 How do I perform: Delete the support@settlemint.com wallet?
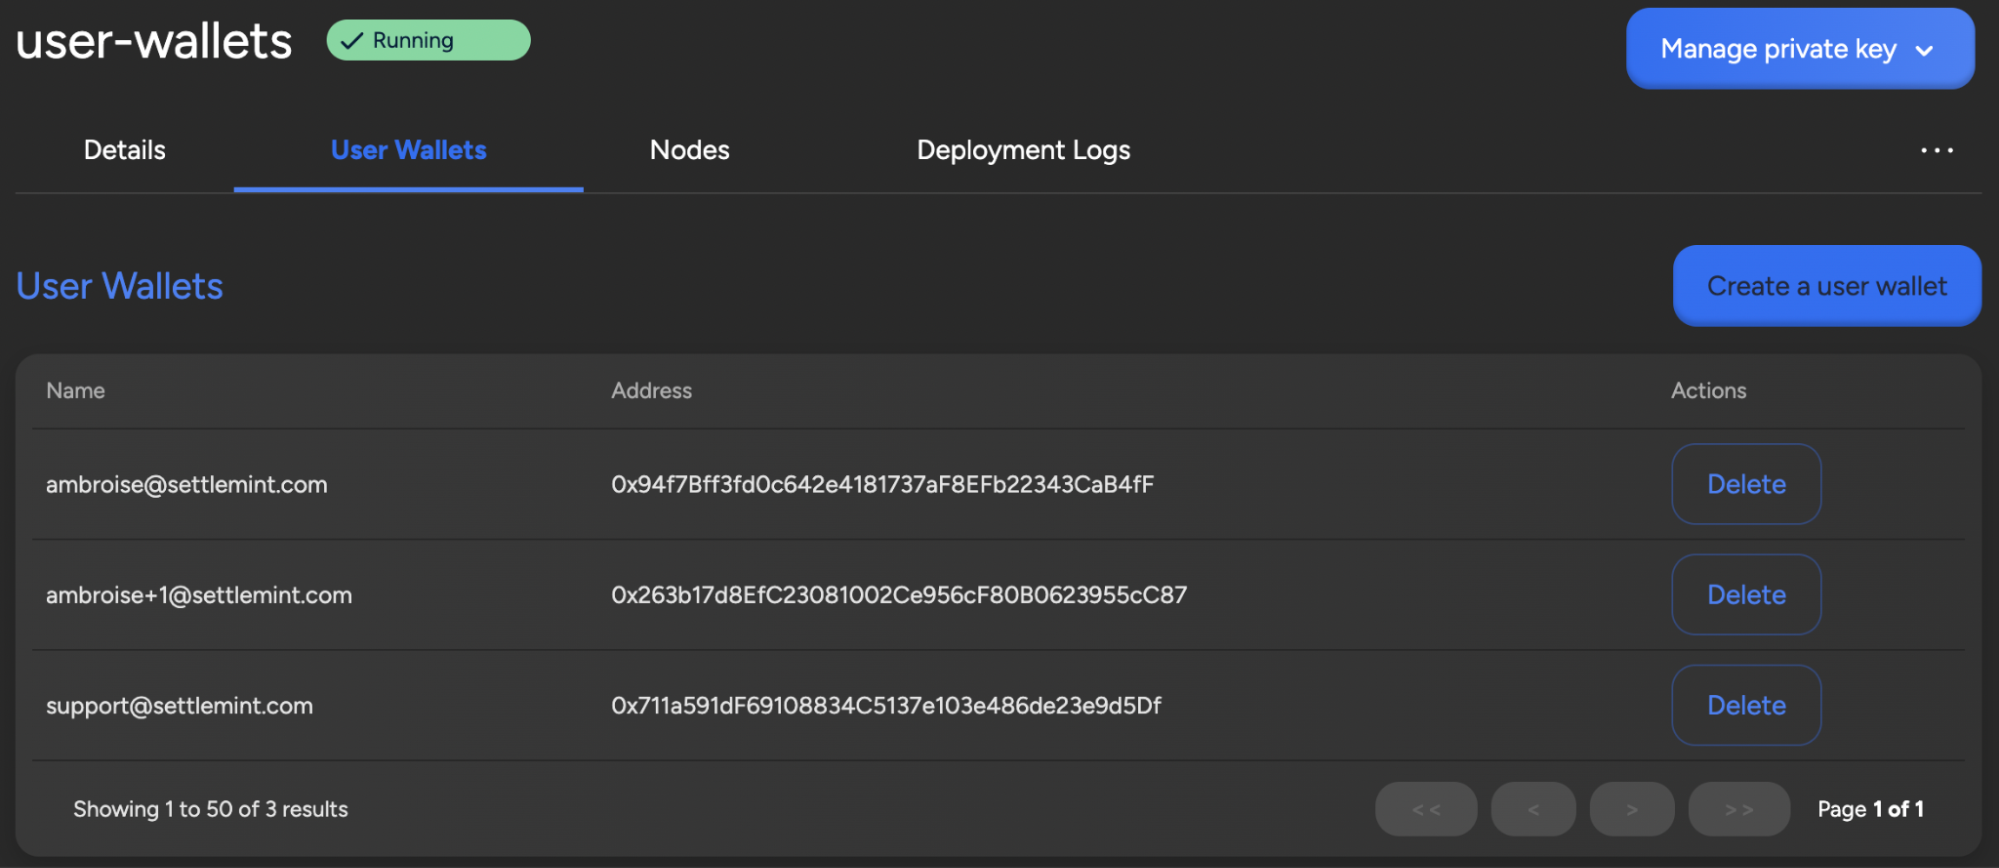click(x=1746, y=705)
